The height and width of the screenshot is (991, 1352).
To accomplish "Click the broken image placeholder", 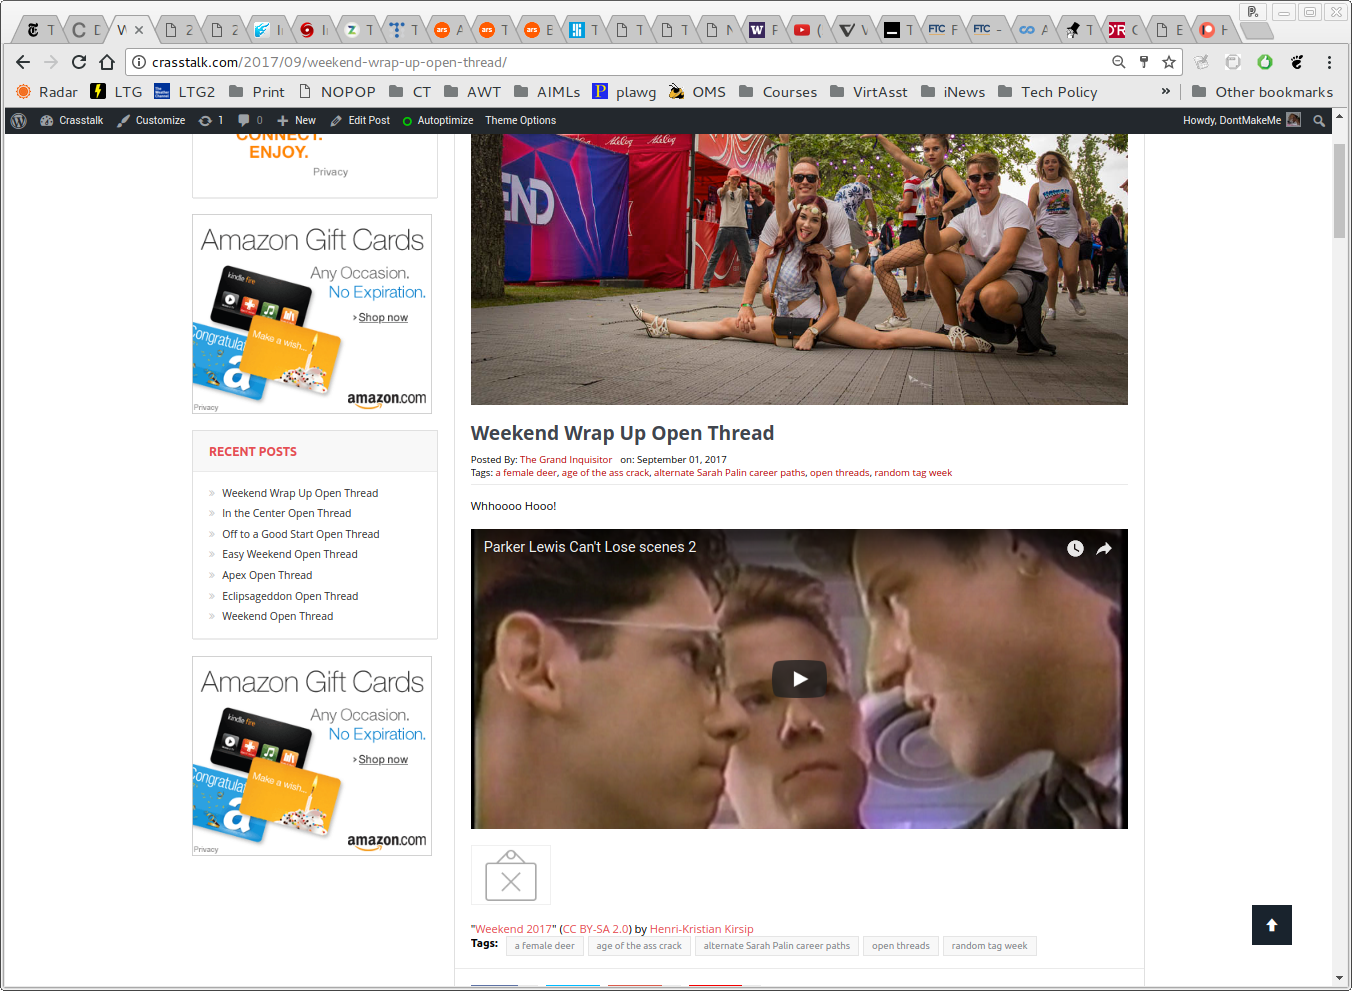I will pyautogui.click(x=511, y=875).
